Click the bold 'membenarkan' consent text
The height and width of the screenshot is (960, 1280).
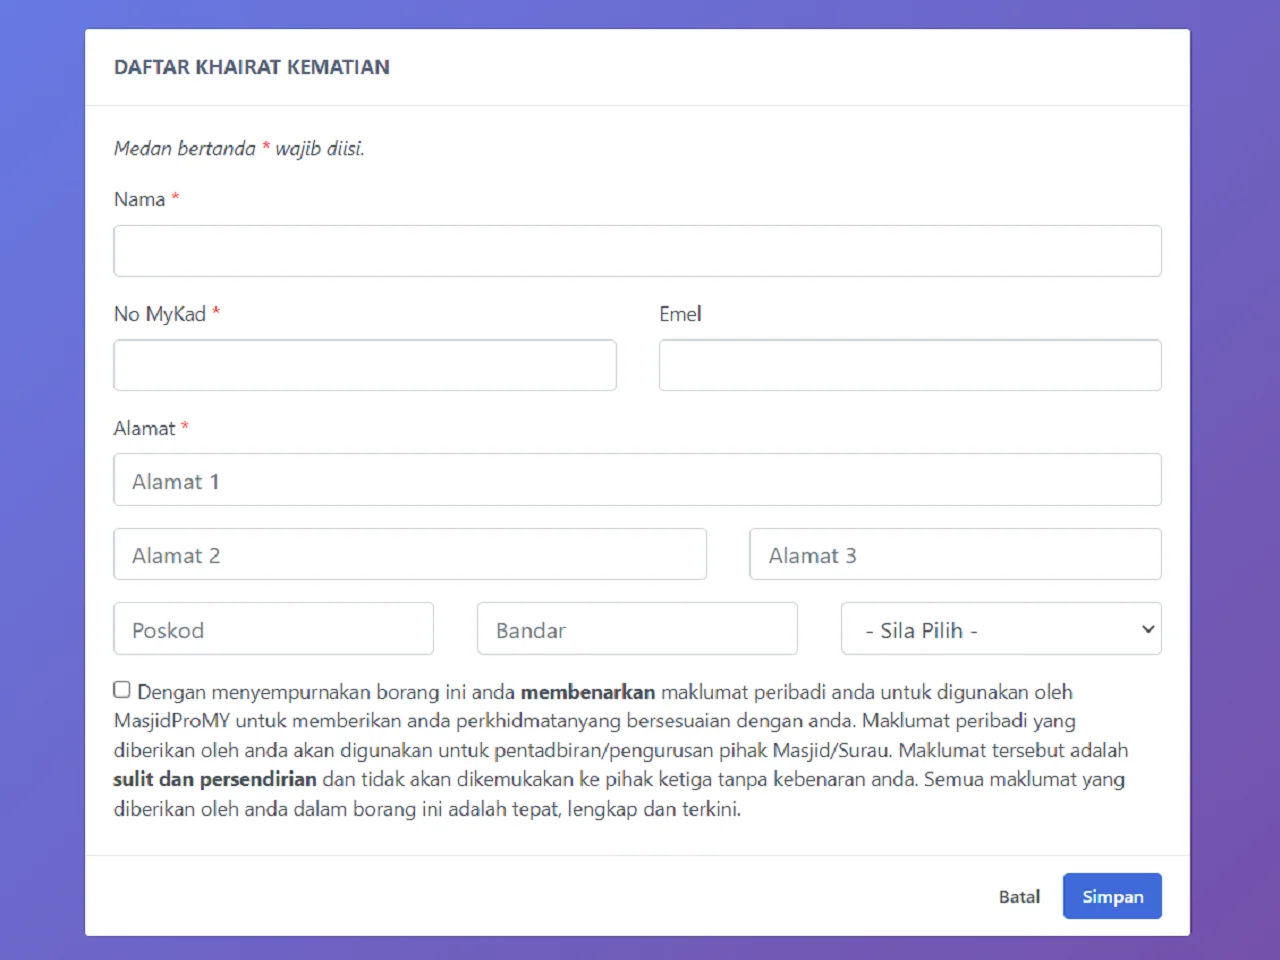[587, 692]
